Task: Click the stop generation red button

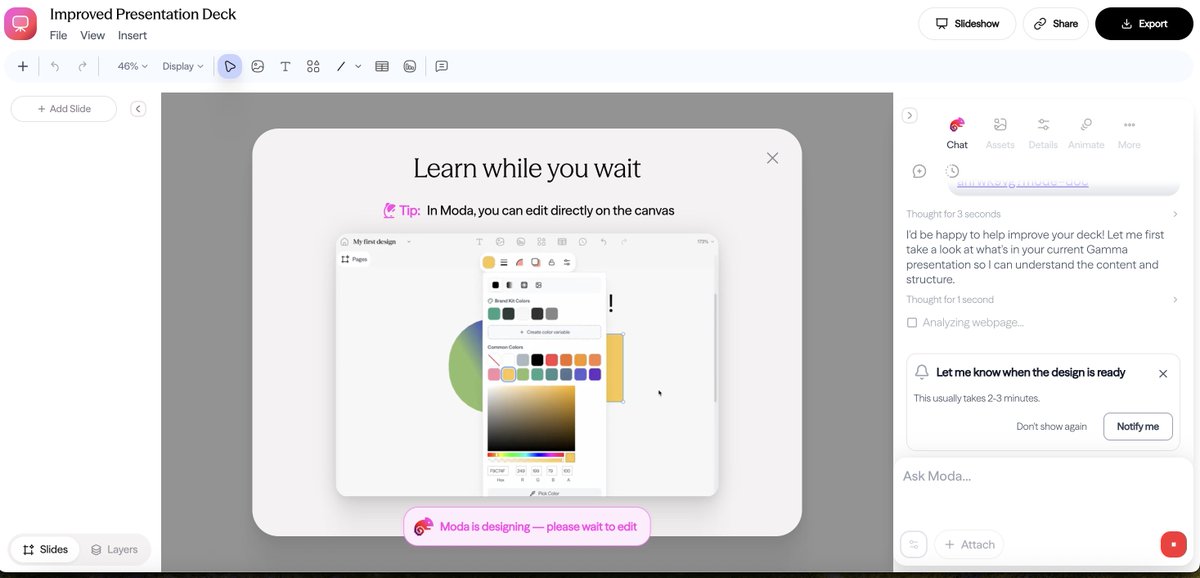Action: pyautogui.click(x=1173, y=545)
